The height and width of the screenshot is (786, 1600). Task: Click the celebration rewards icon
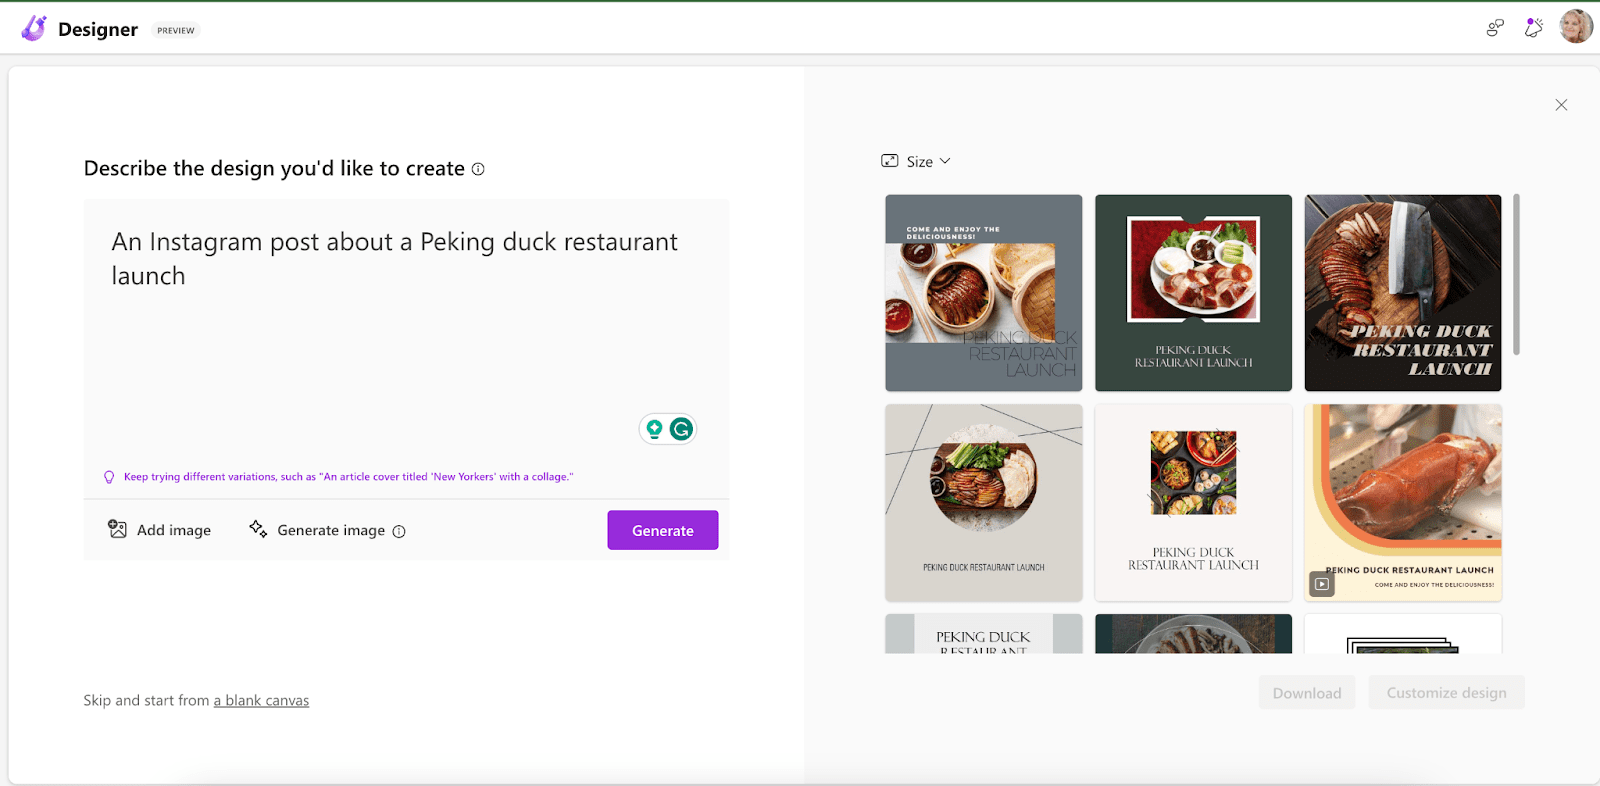1533,28
